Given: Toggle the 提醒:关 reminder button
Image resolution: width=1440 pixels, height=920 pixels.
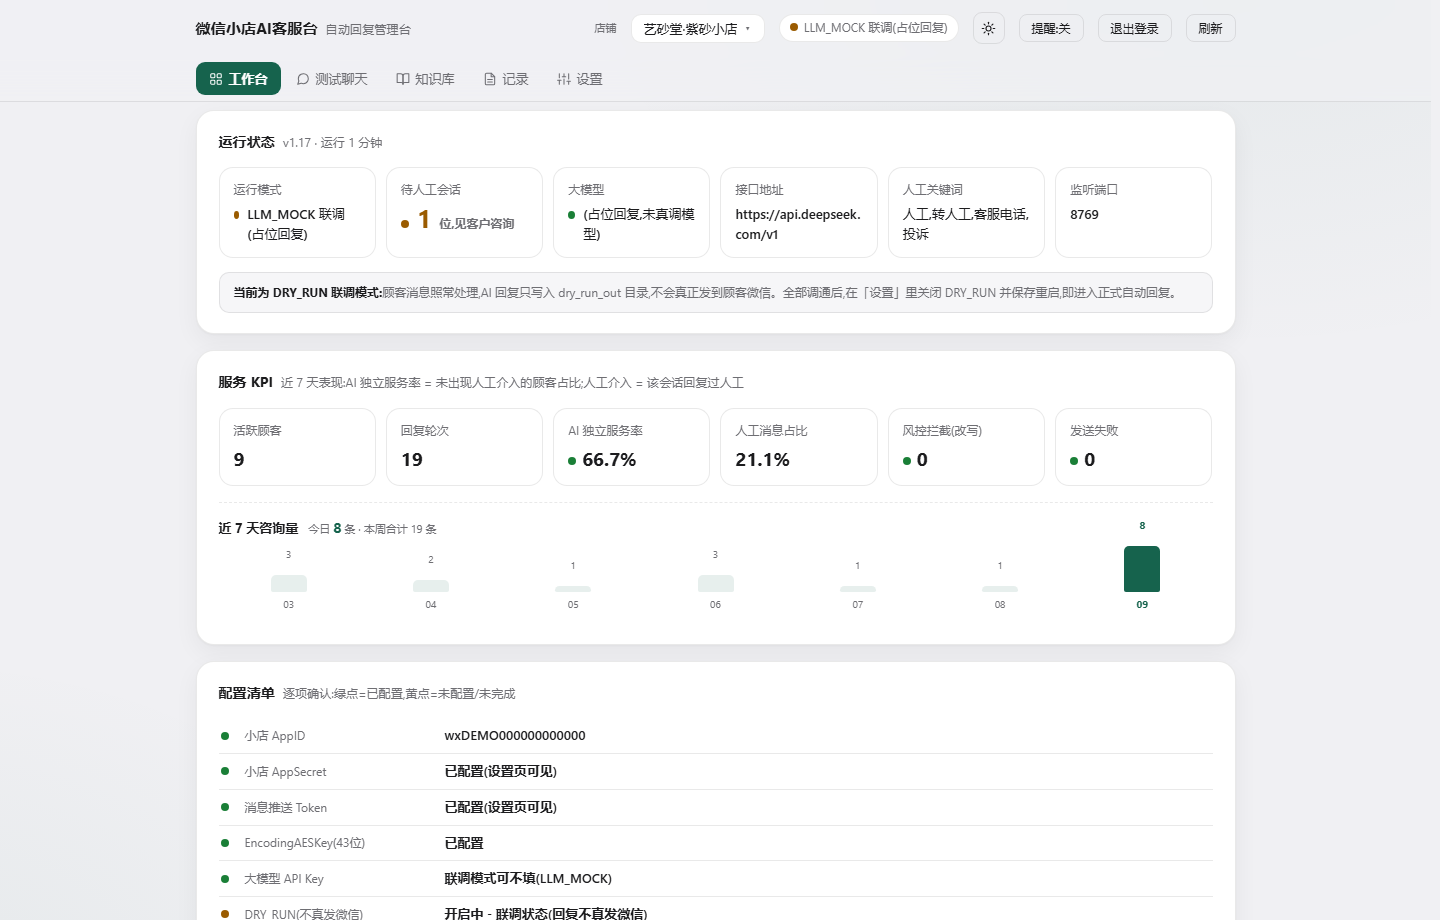Looking at the screenshot, I should point(1051,28).
